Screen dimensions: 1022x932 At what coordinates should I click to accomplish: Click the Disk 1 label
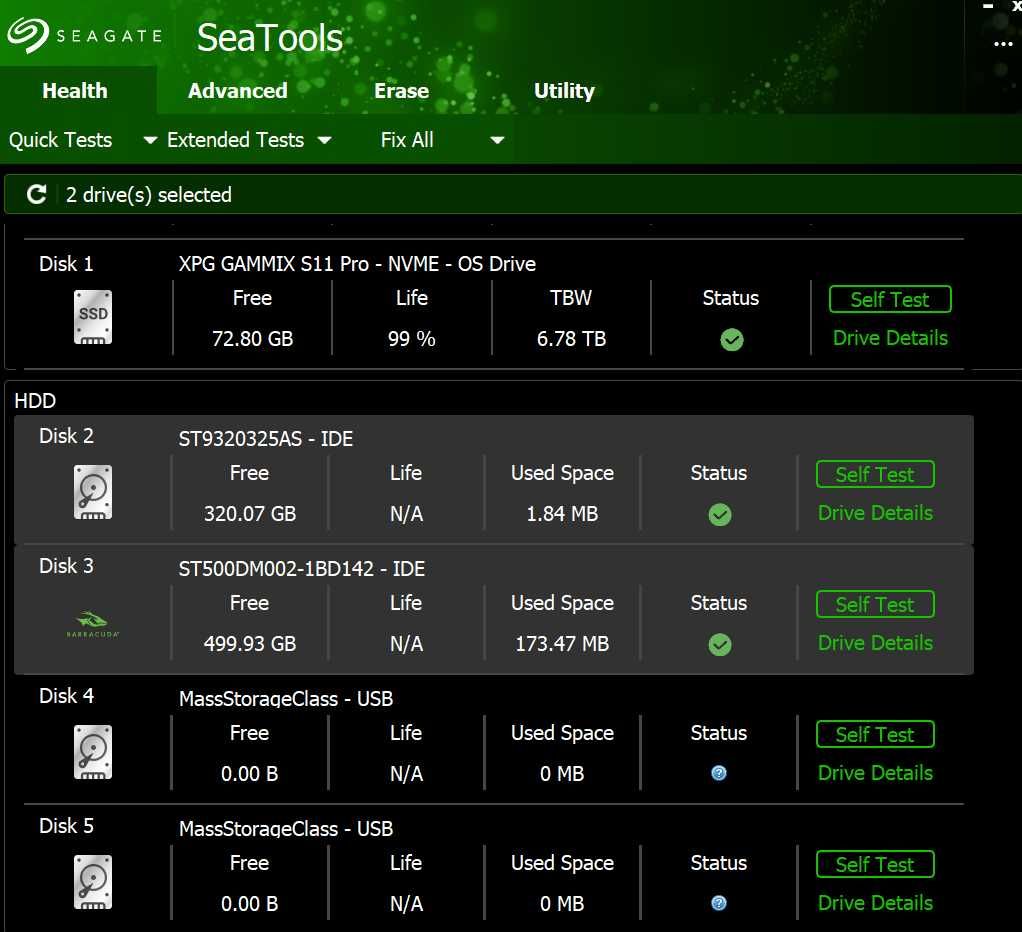66,264
